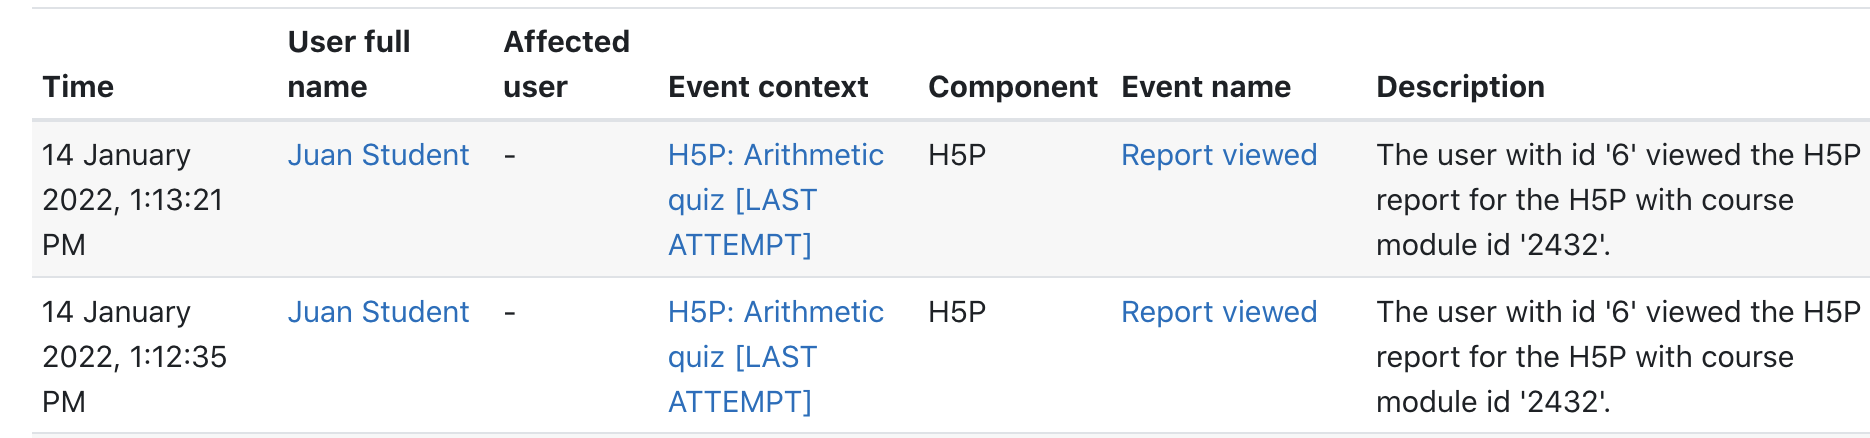This screenshot has height=438, width=1870.
Task: Click Report viewed in 1:13:21 PM row
Action: [1219, 155]
